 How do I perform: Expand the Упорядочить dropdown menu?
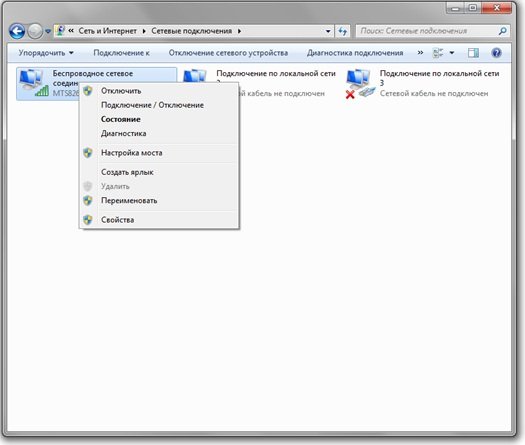[46, 53]
